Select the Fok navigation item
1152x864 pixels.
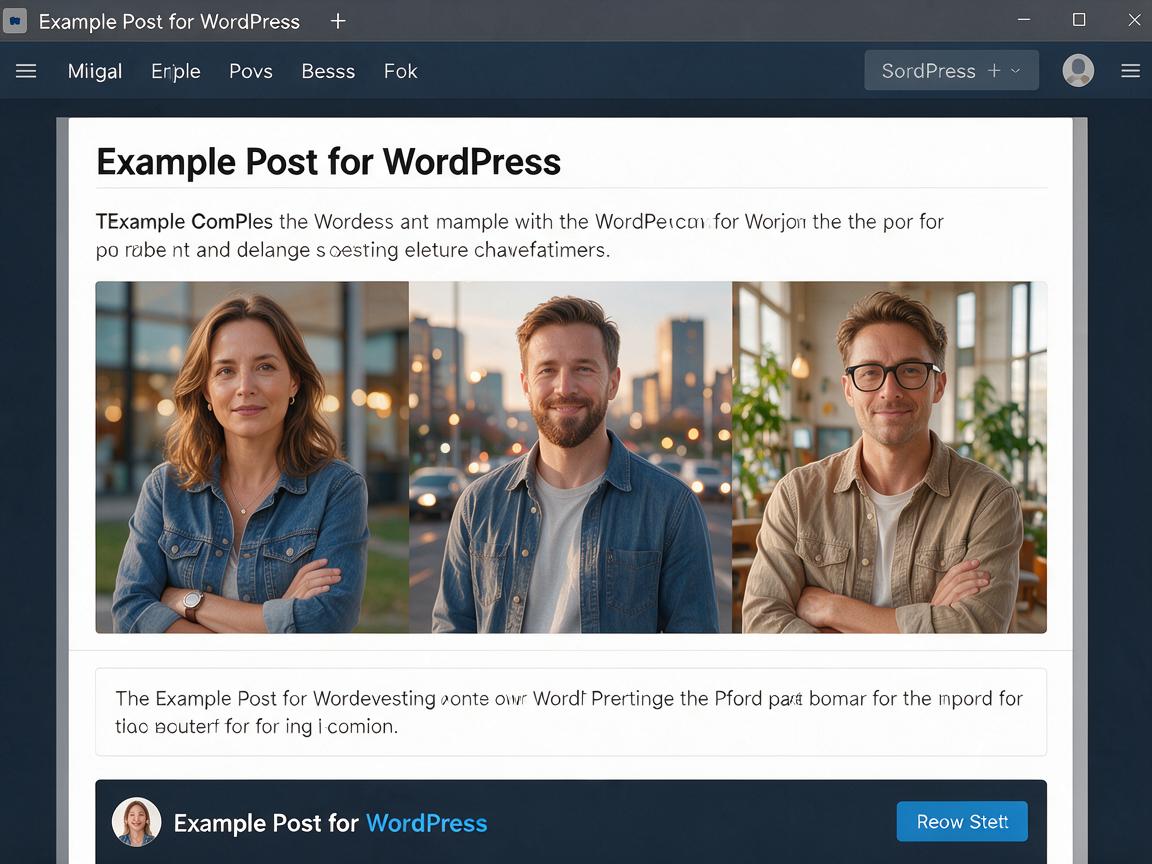pyautogui.click(x=400, y=71)
